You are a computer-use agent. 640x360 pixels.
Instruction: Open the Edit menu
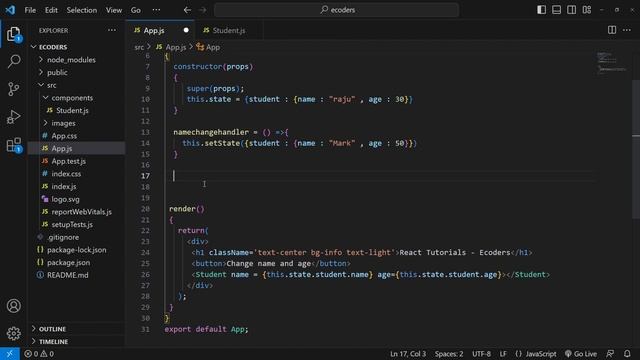[51, 10]
